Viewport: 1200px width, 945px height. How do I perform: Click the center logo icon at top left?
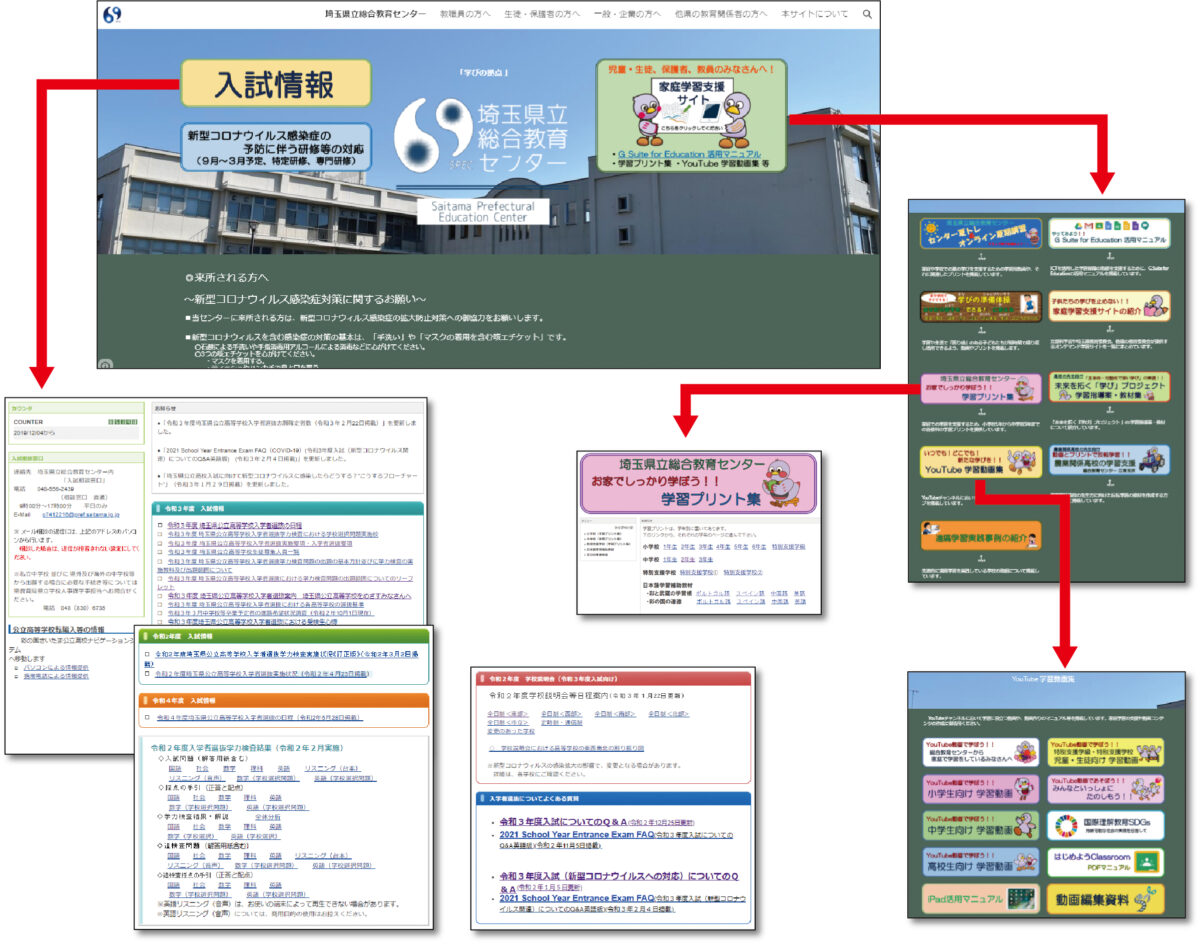(x=112, y=15)
